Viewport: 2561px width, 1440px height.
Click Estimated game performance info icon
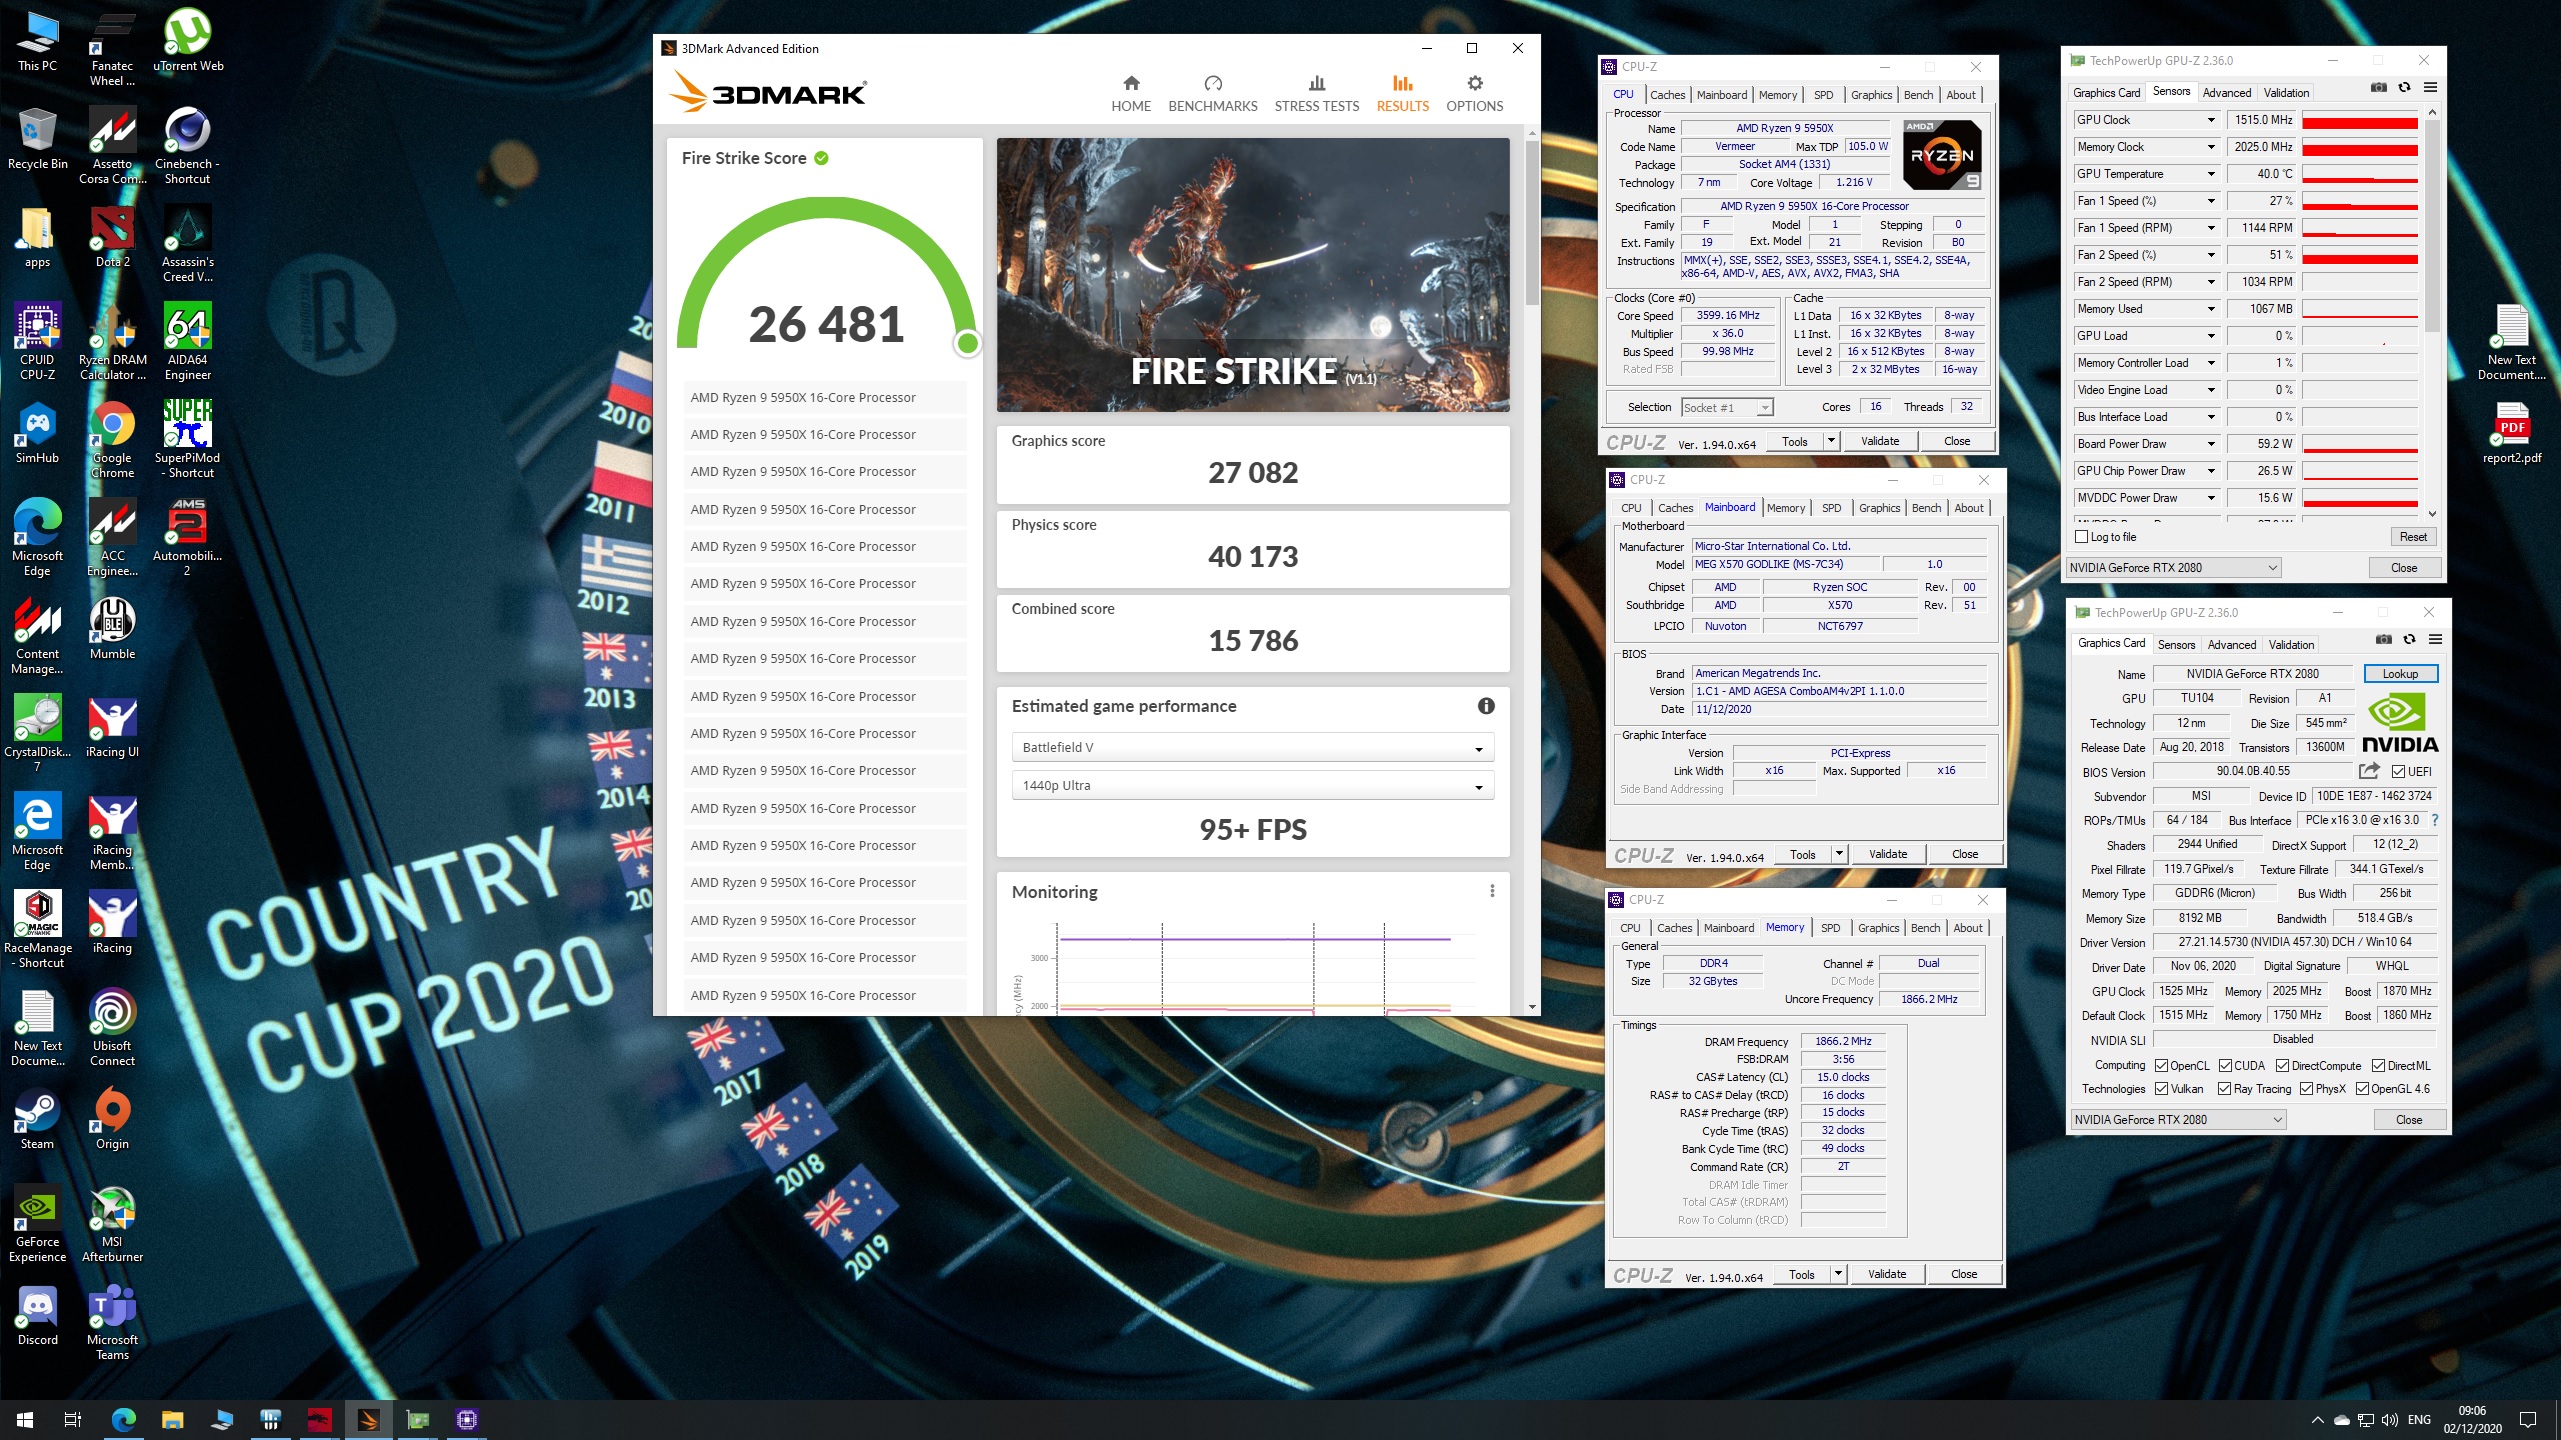point(1486,706)
